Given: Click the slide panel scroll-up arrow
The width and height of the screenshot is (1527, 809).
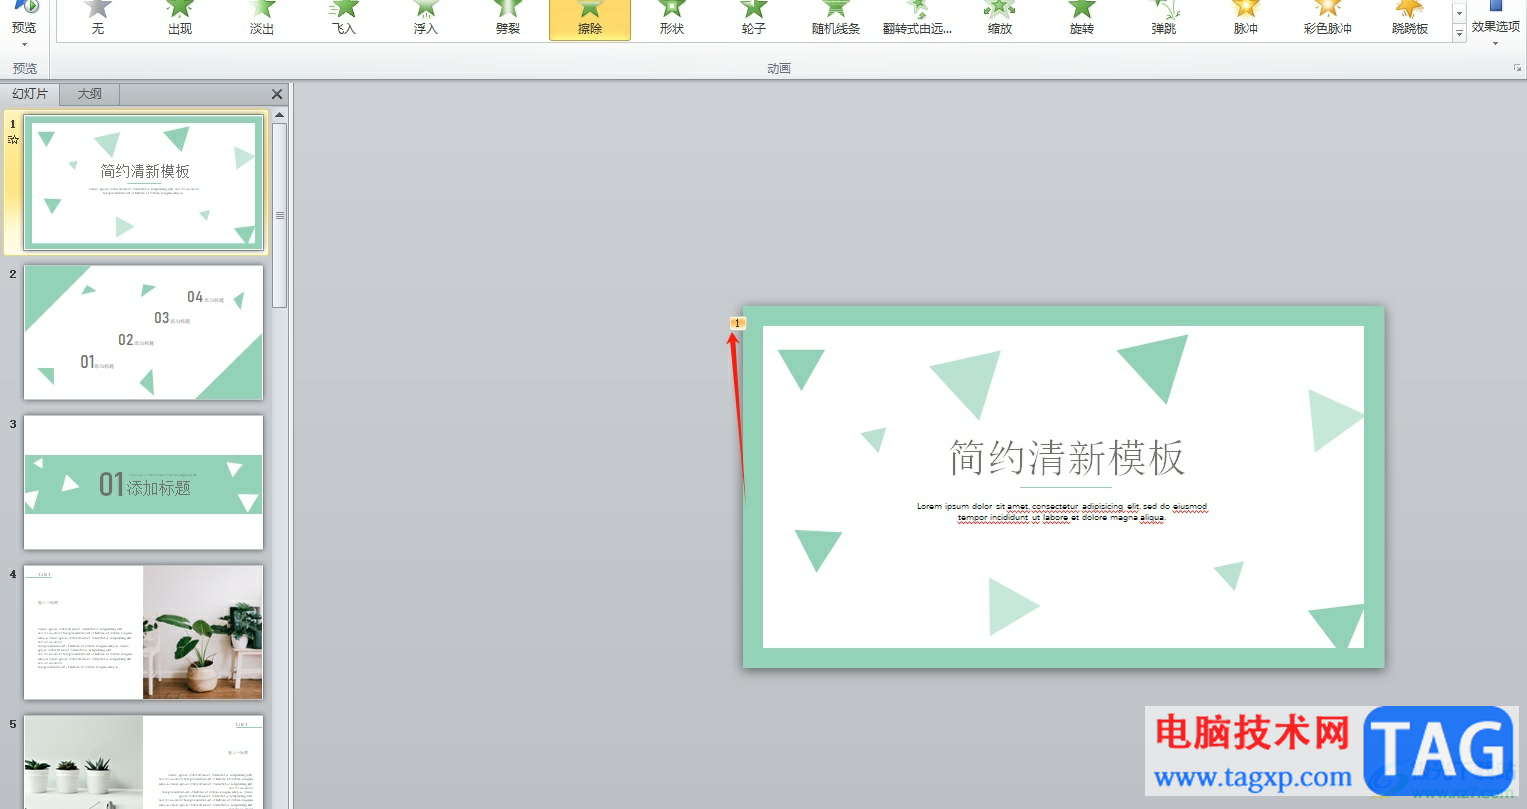Looking at the screenshot, I should [x=280, y=115].
